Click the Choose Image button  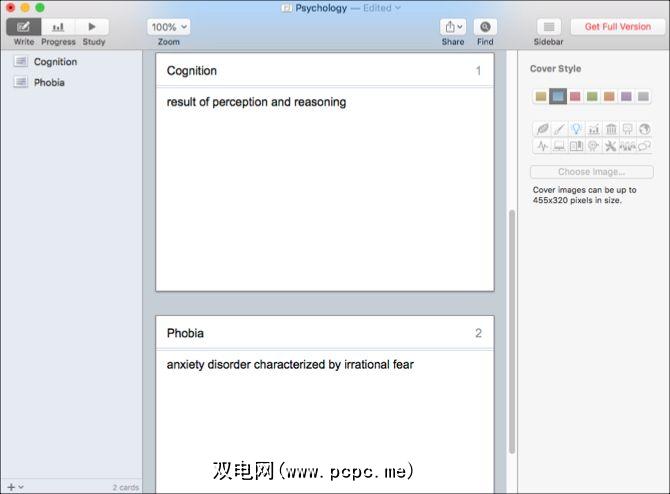pyautogui.click(x=592, y=172)
